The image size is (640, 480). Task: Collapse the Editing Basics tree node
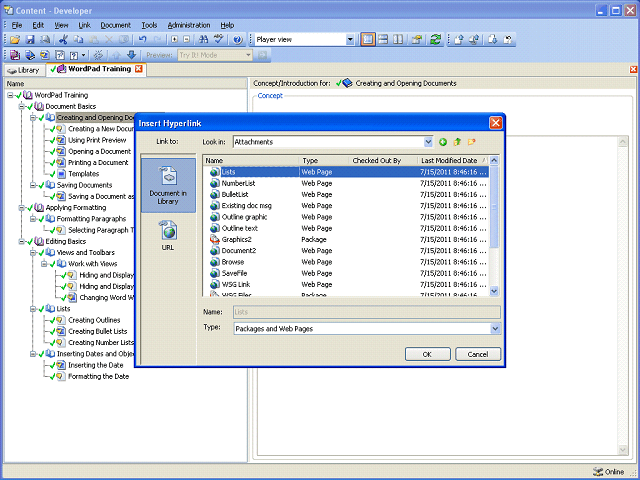click(x=22, y=242)
